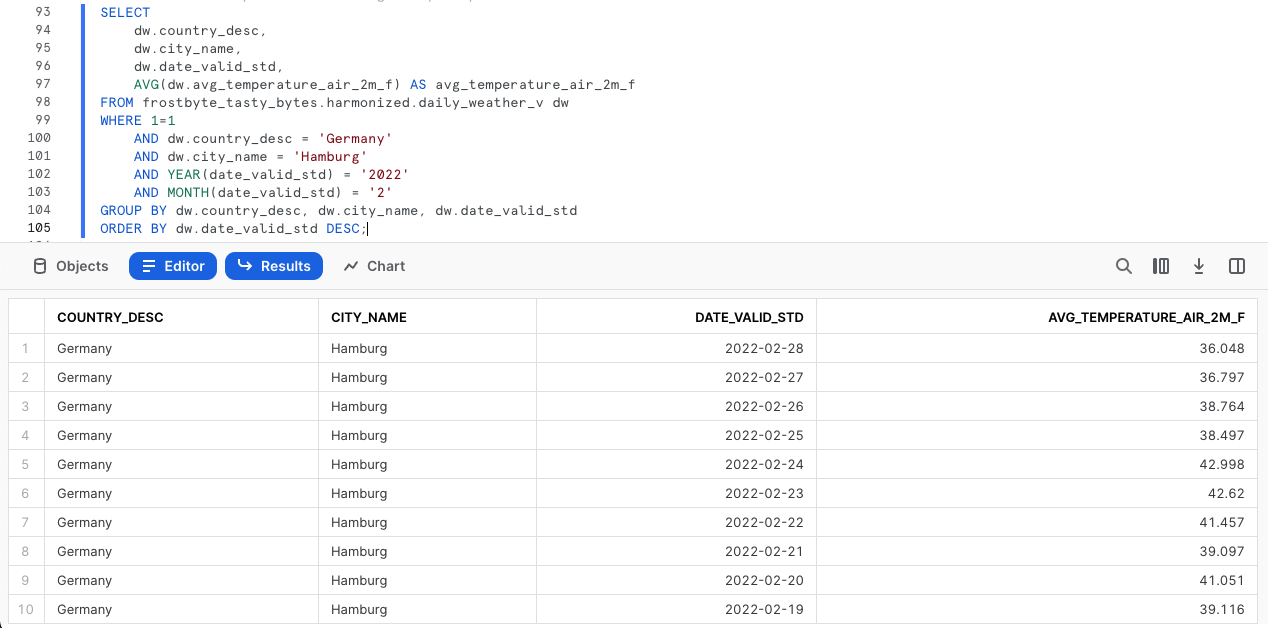Screen dimensions: 1268x628
Task: Click the 2022-02-28 date cell
Action: tap(764, 348)
